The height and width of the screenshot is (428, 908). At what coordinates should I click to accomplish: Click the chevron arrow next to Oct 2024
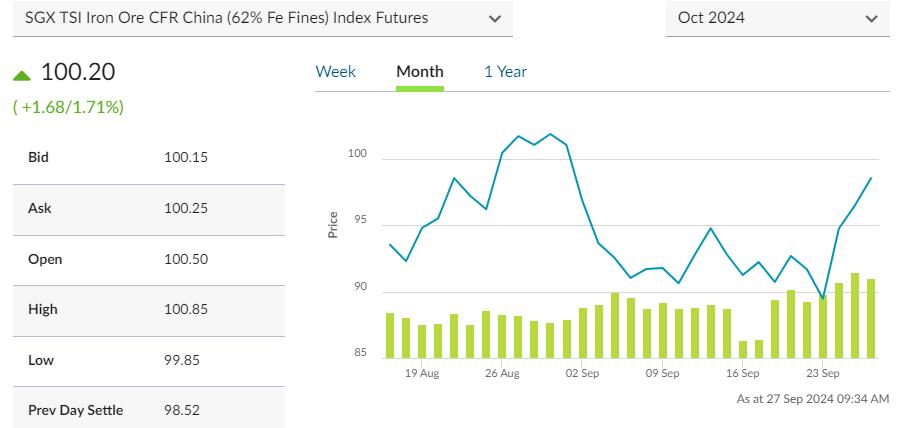click(870, 18)
